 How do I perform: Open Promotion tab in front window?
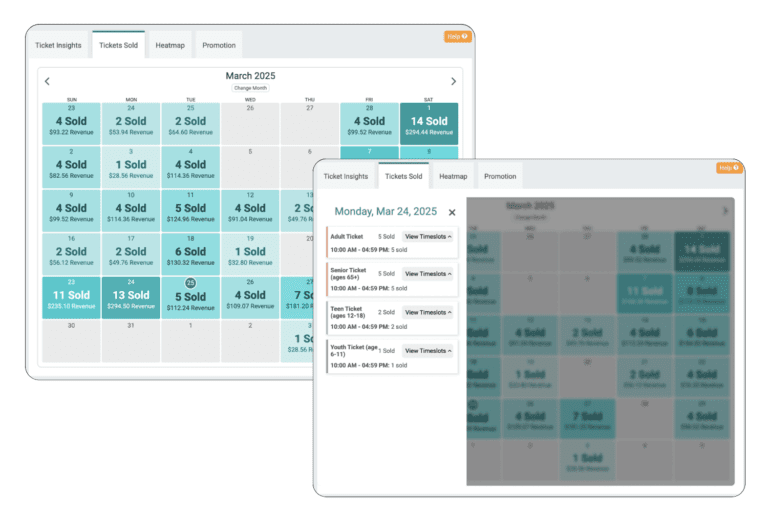click(500, 177)
